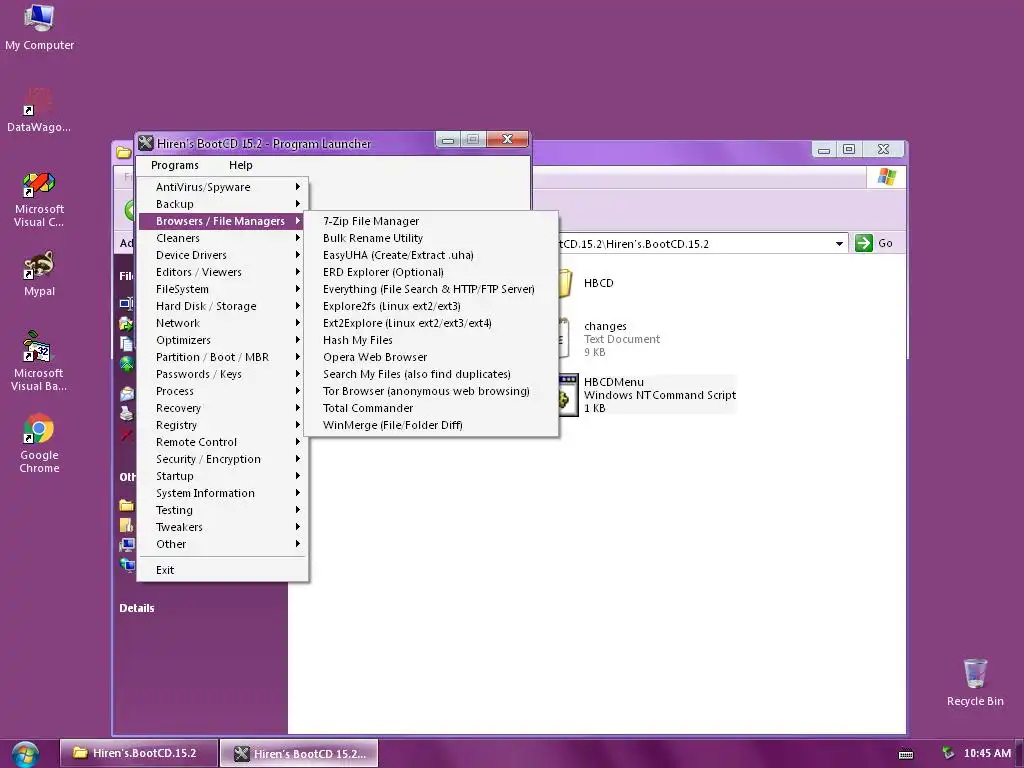The height and width of the screenshot is (768, 1024).
Task: Launch ERD Explorer (Optional)
Action: click(x=431, y=272)
